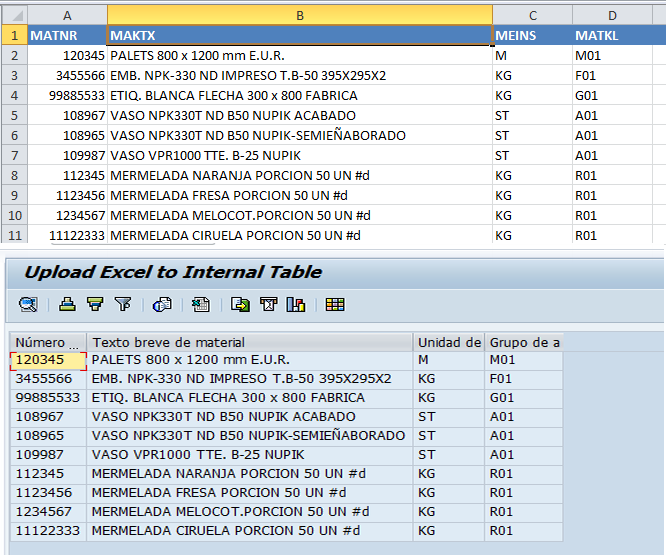The image size is (666, 559).
Task: Click the MEINS header cell in Excel
Action: (x=533, y=35)
